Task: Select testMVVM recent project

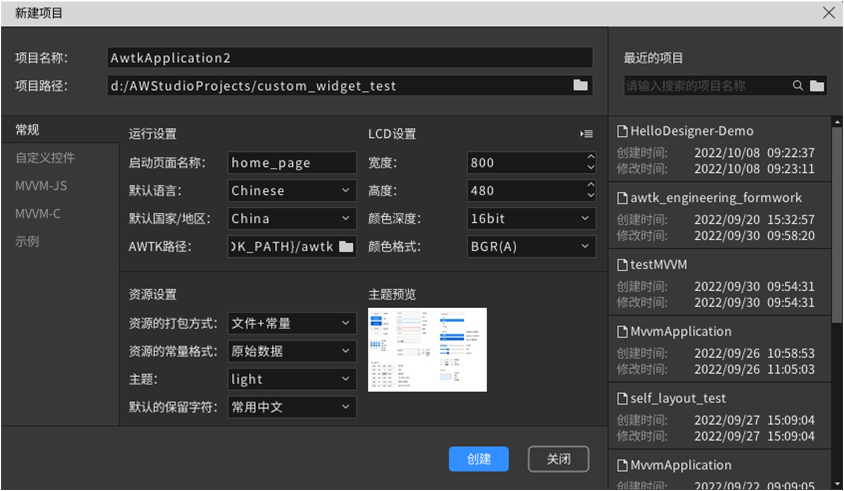Action: tap(720, 283)
